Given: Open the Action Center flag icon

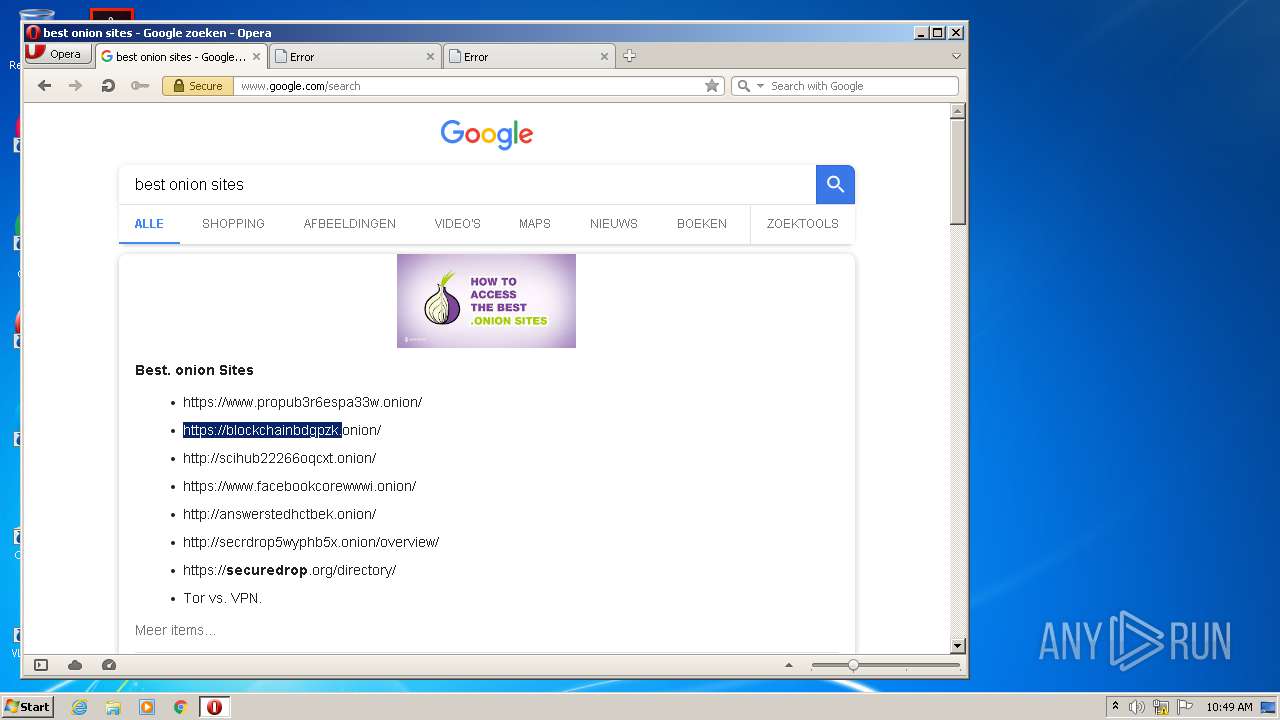Looking at the screenshot, I should pos(1185,707).
